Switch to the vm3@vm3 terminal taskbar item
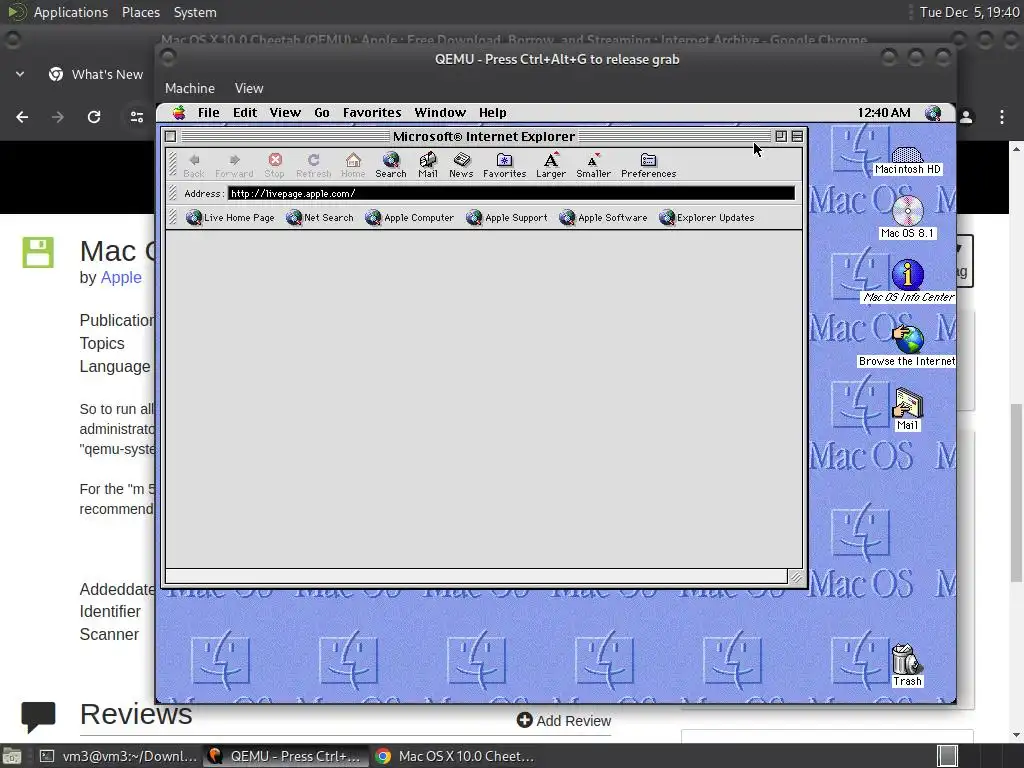This screenshot has width=1024, height=768. coord(118,756)
